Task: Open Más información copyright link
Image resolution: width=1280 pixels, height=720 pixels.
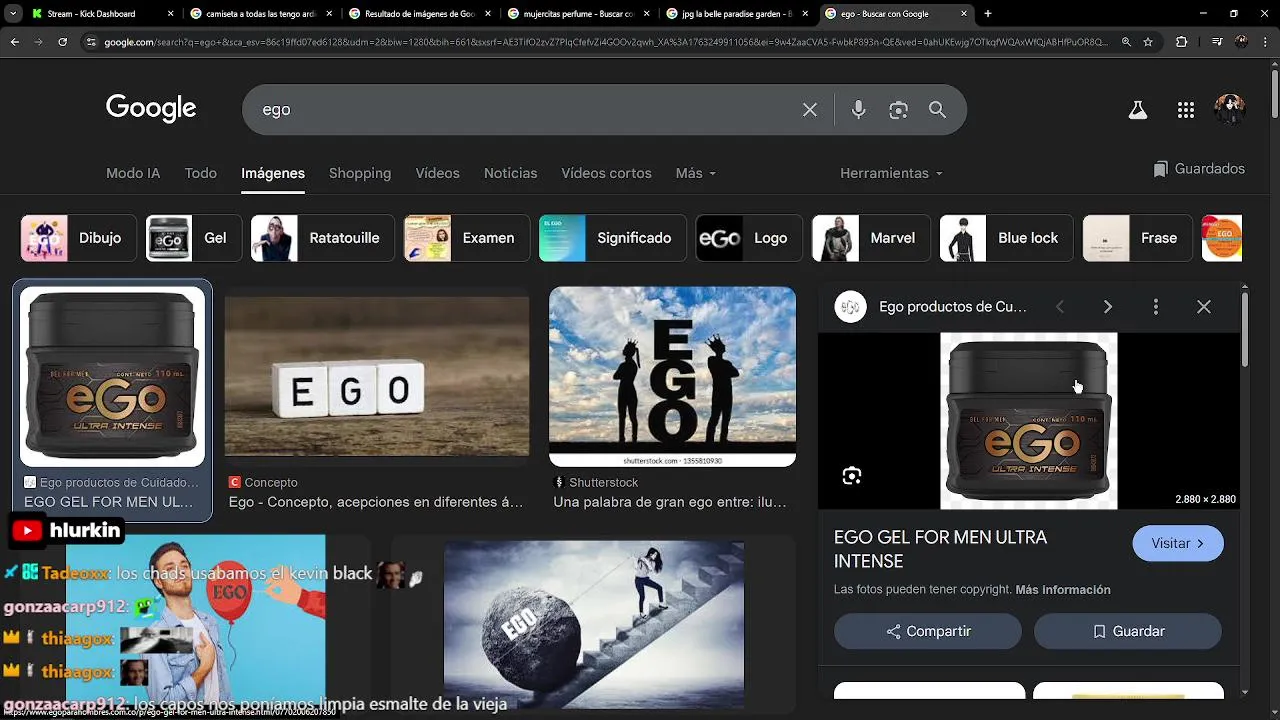Action: tap(1063, 590)
